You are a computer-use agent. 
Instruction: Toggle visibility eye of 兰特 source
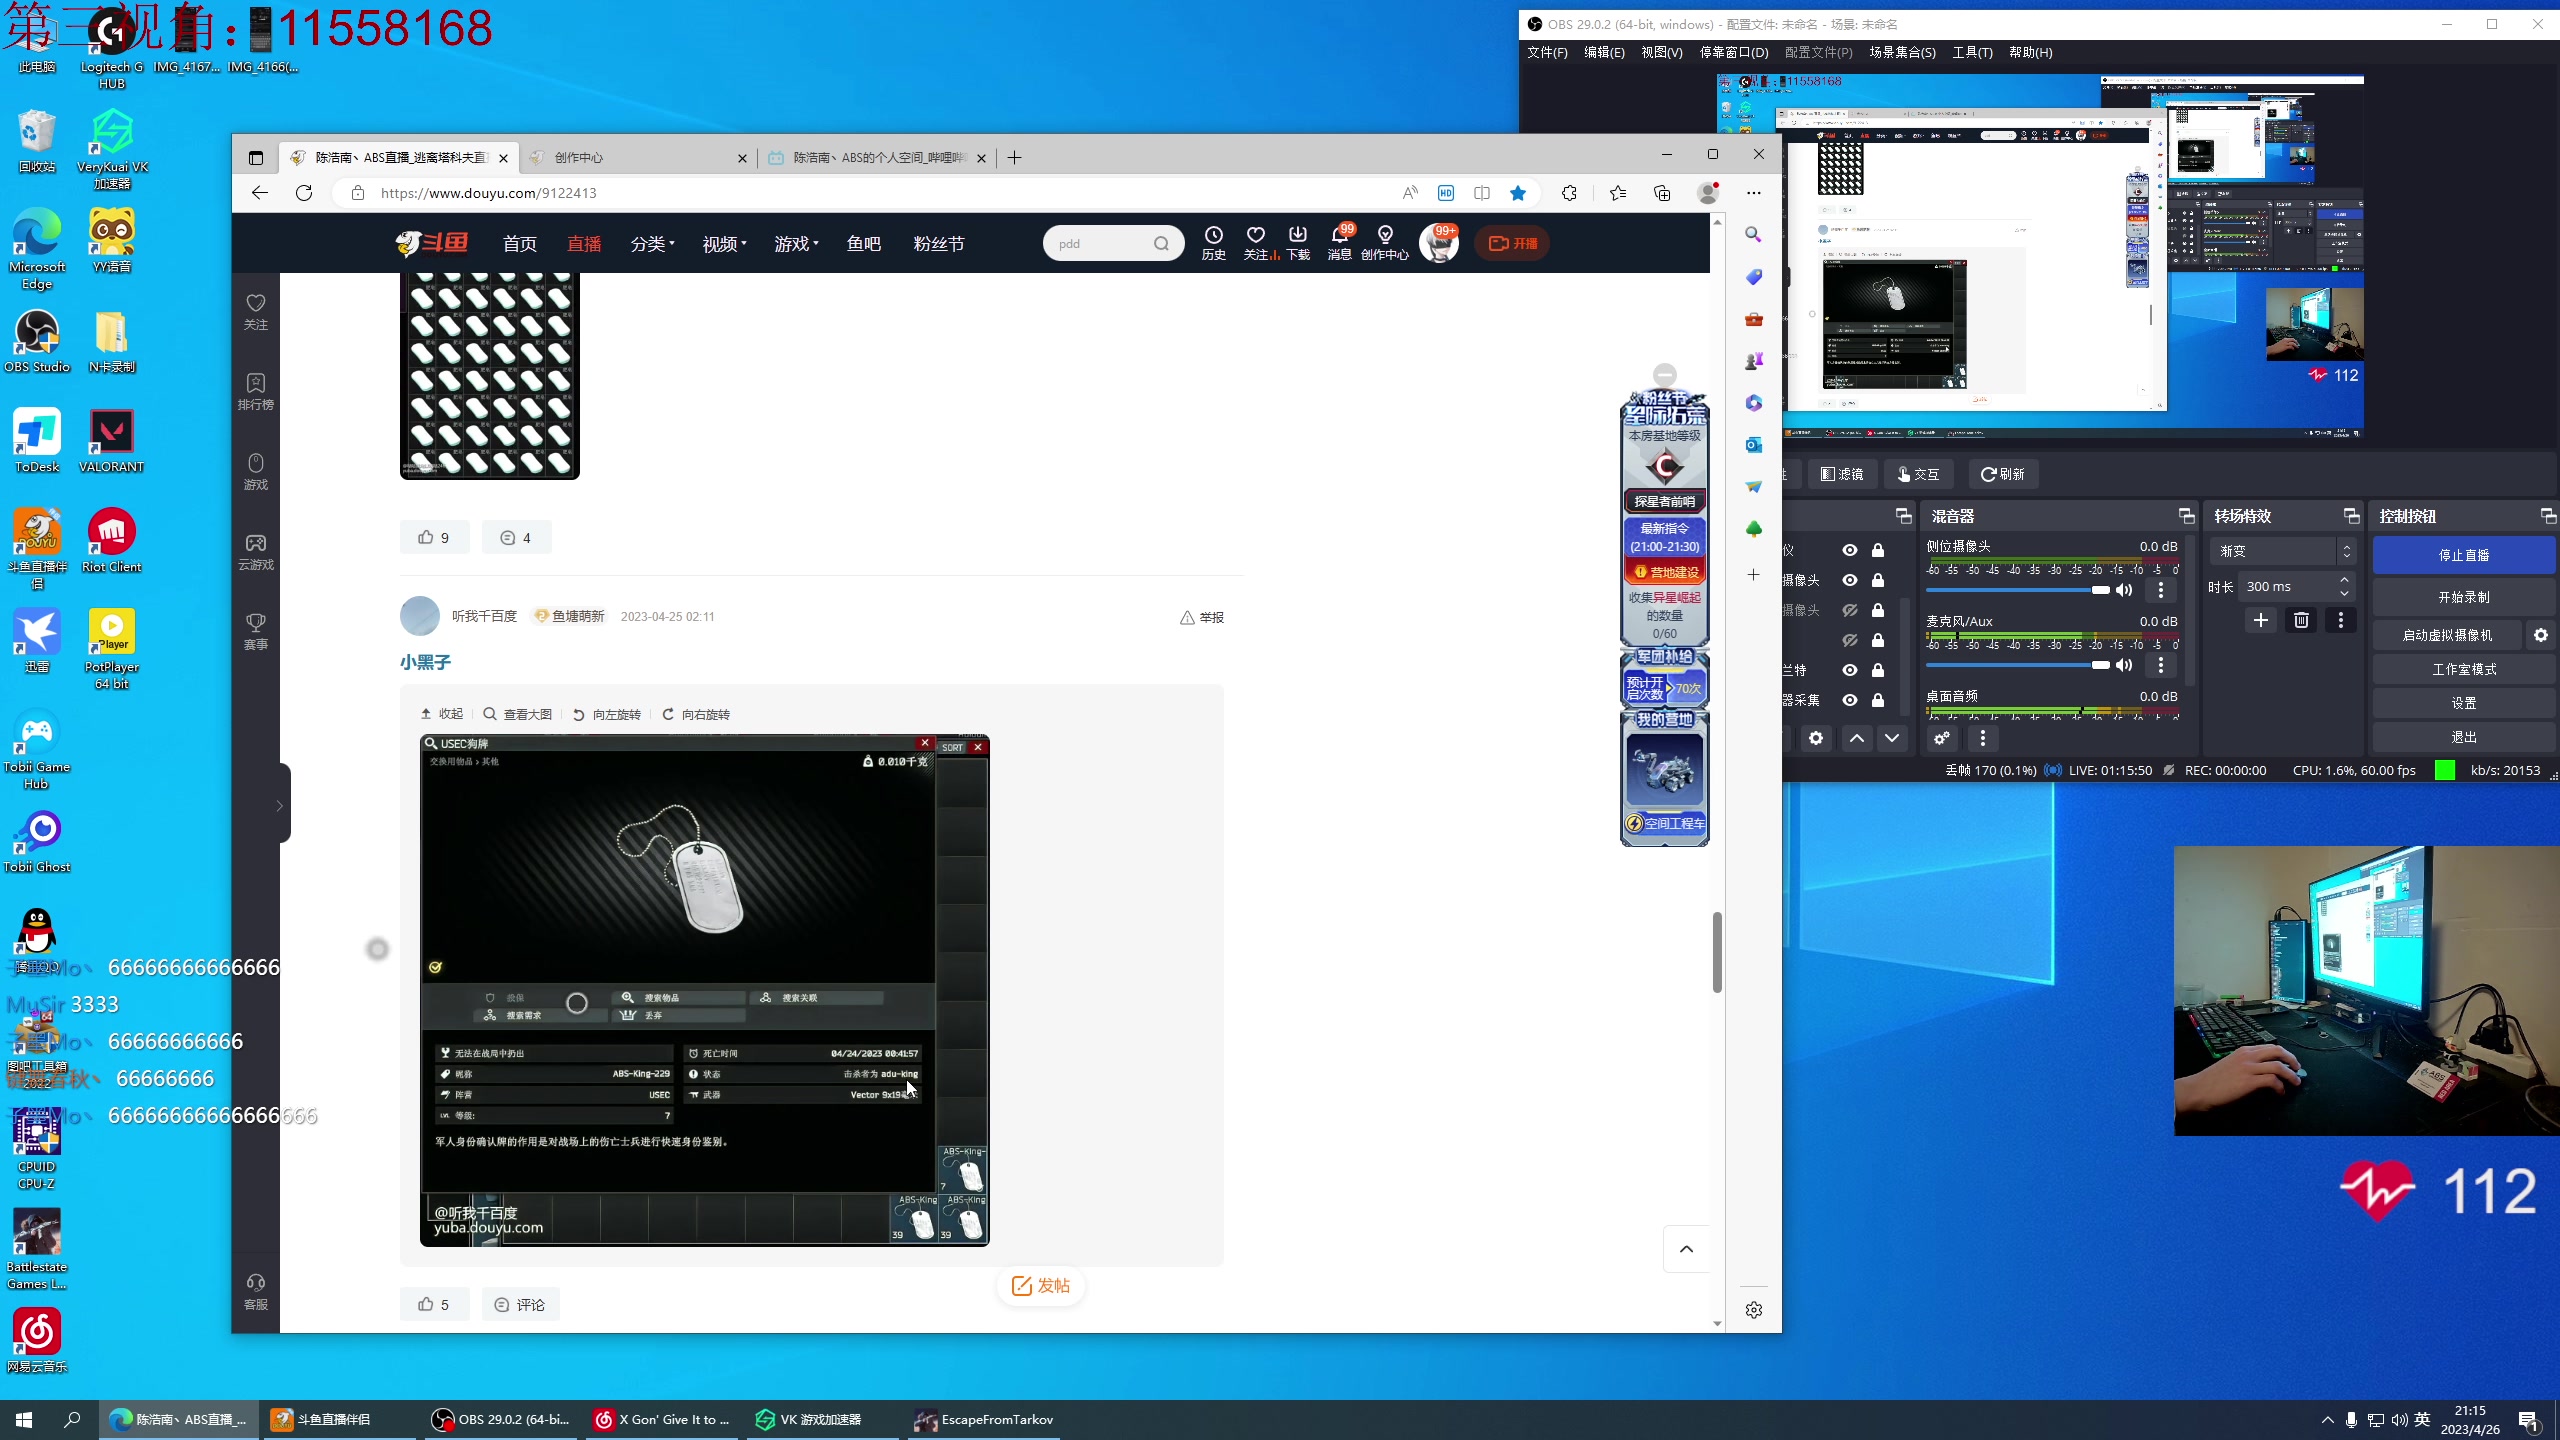(x=1850, y=670)
